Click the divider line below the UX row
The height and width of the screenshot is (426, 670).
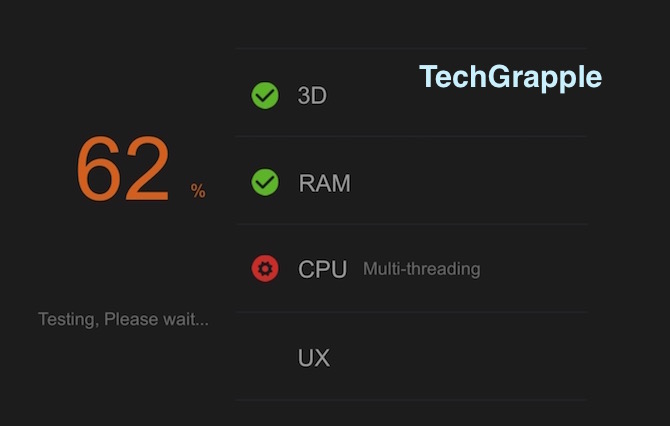pyautogui.click(x=411, y=400)
